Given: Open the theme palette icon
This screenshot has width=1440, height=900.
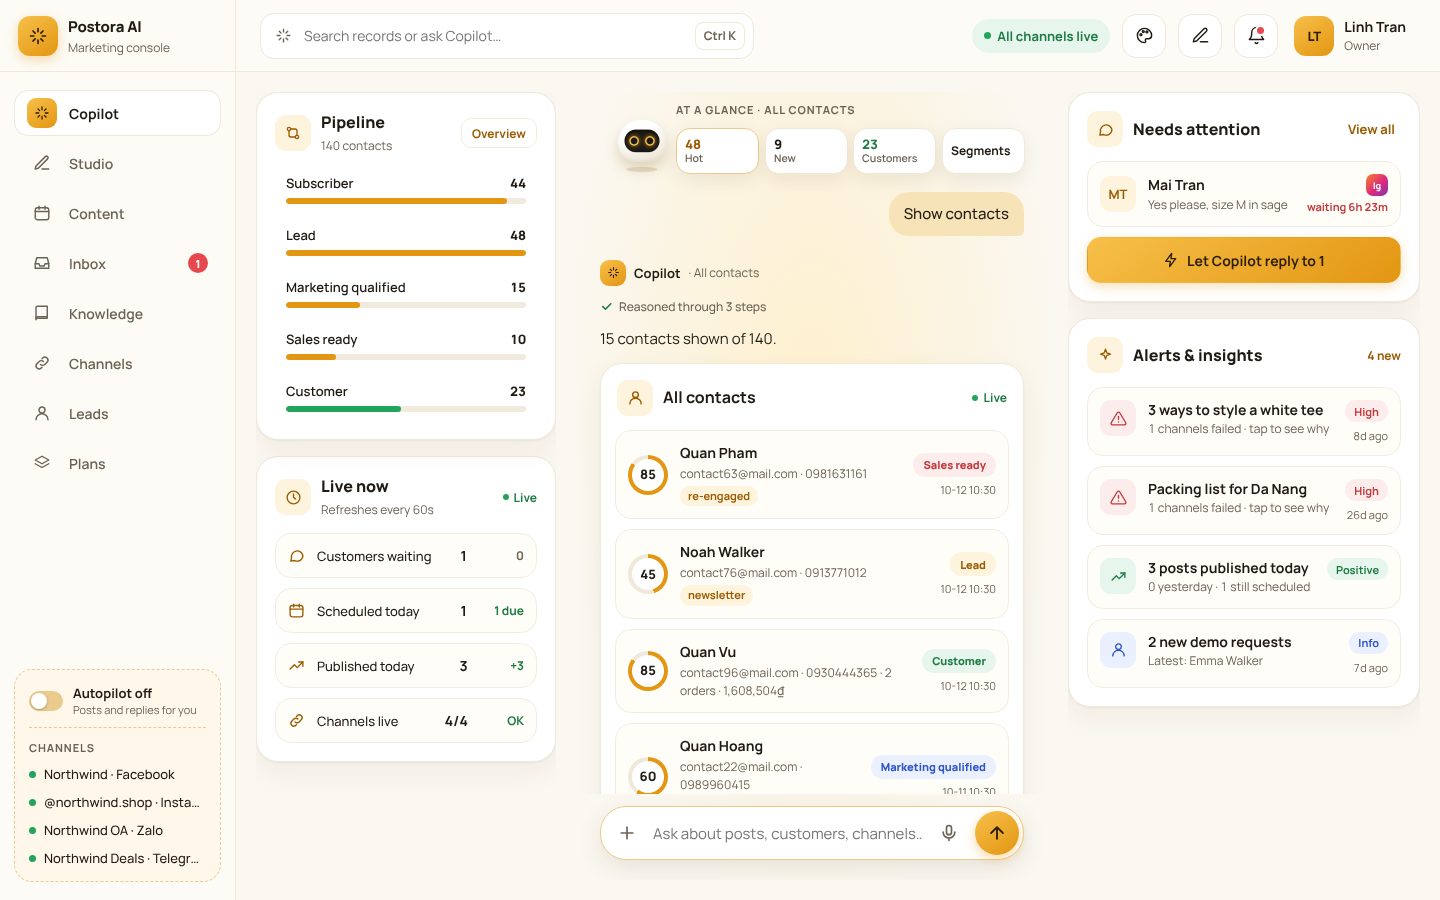Looking at the screenshot, I should [x=1144, y=36].
